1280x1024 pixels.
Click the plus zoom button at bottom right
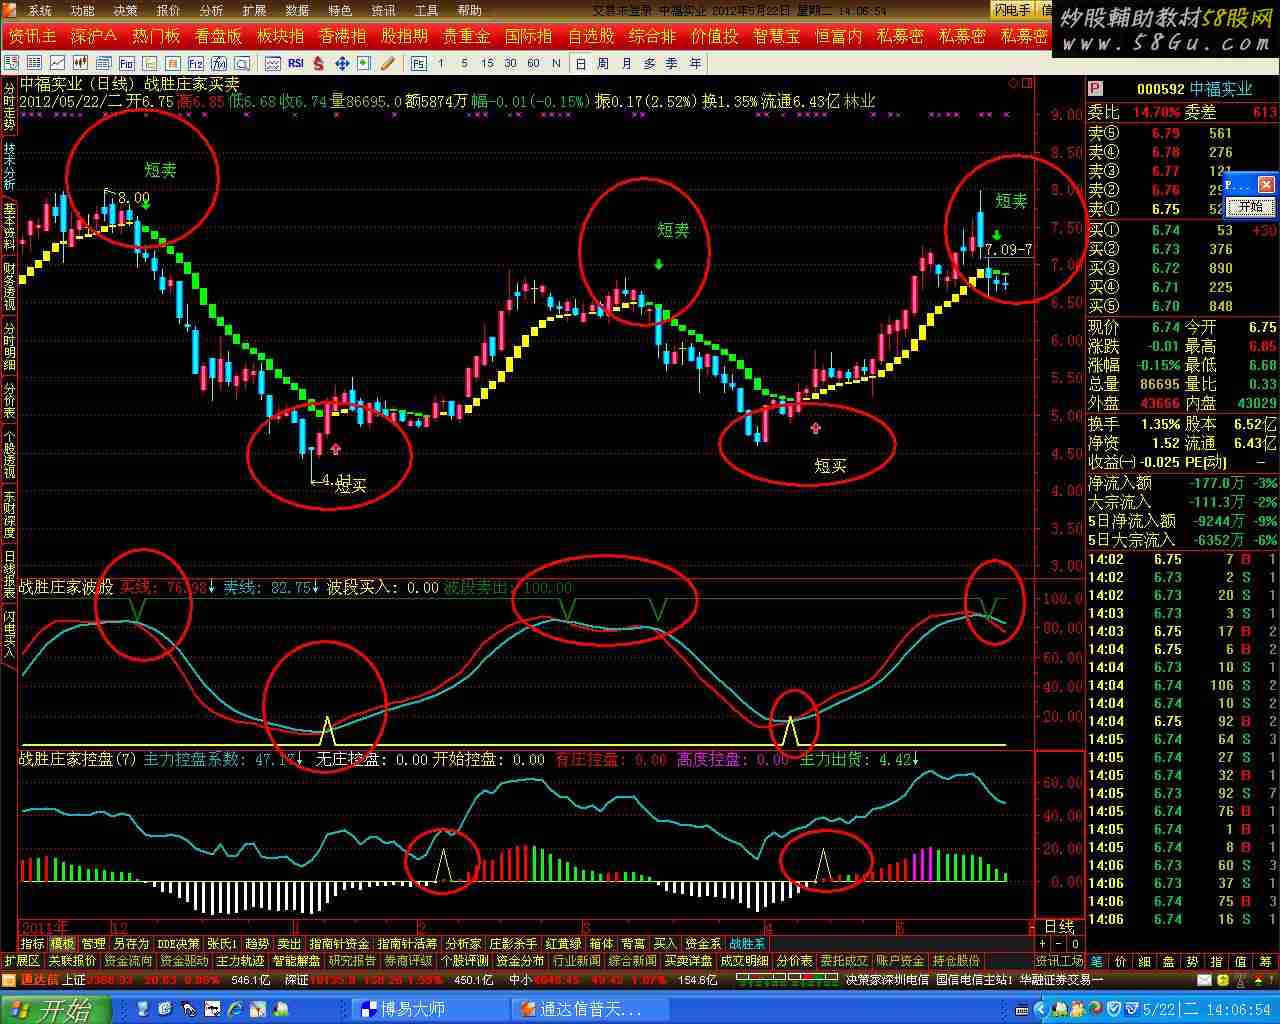click(x=1042, y=943)
